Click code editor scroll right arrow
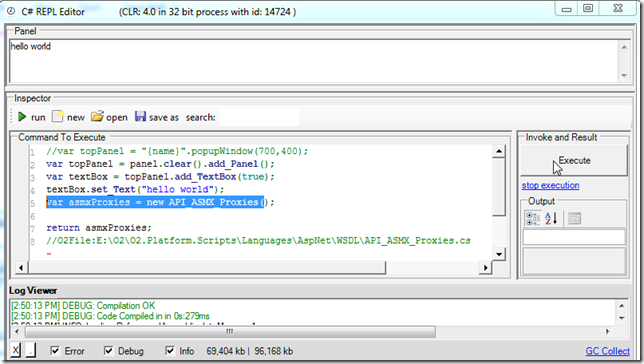The image size is (644, 364). click(x=486, y=268)
